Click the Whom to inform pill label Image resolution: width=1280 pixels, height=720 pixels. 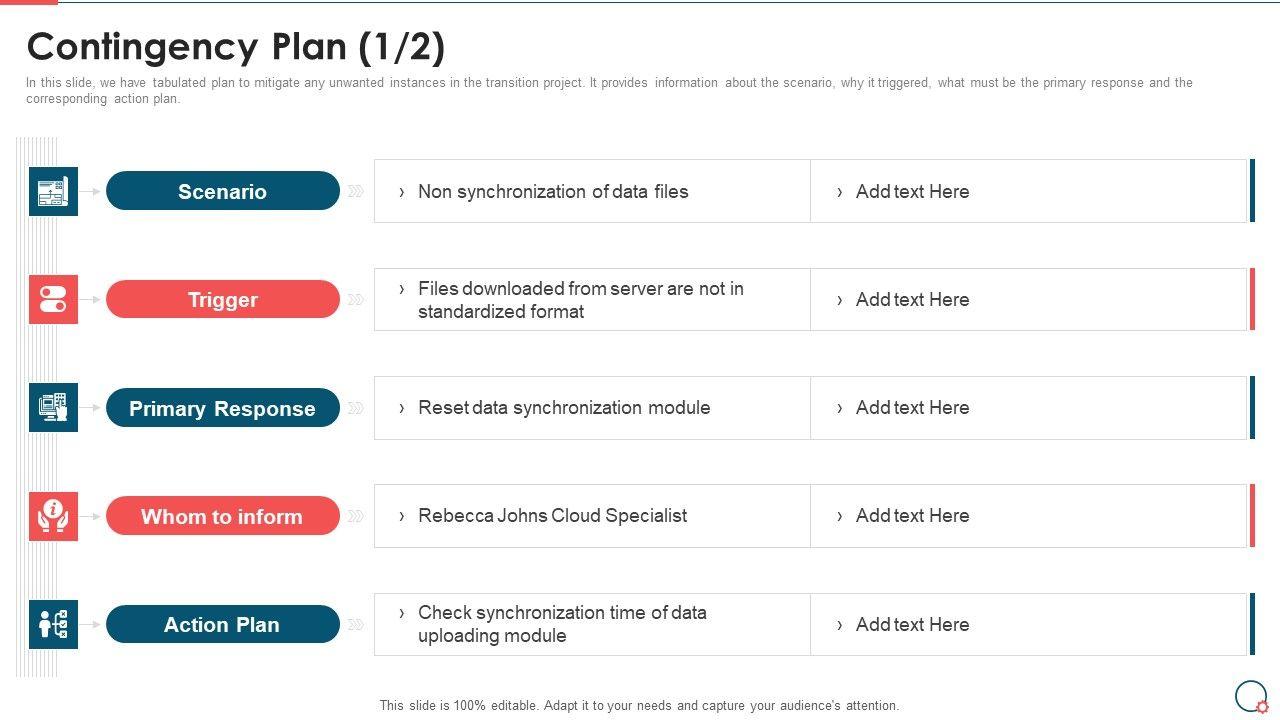[x=222, y=516]
